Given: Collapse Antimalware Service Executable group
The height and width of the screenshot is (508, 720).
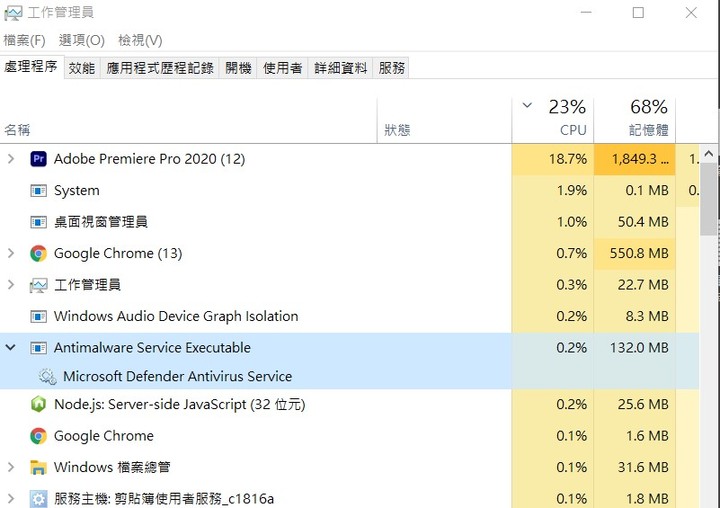Looking at the screenshot, I should point(11,348).
